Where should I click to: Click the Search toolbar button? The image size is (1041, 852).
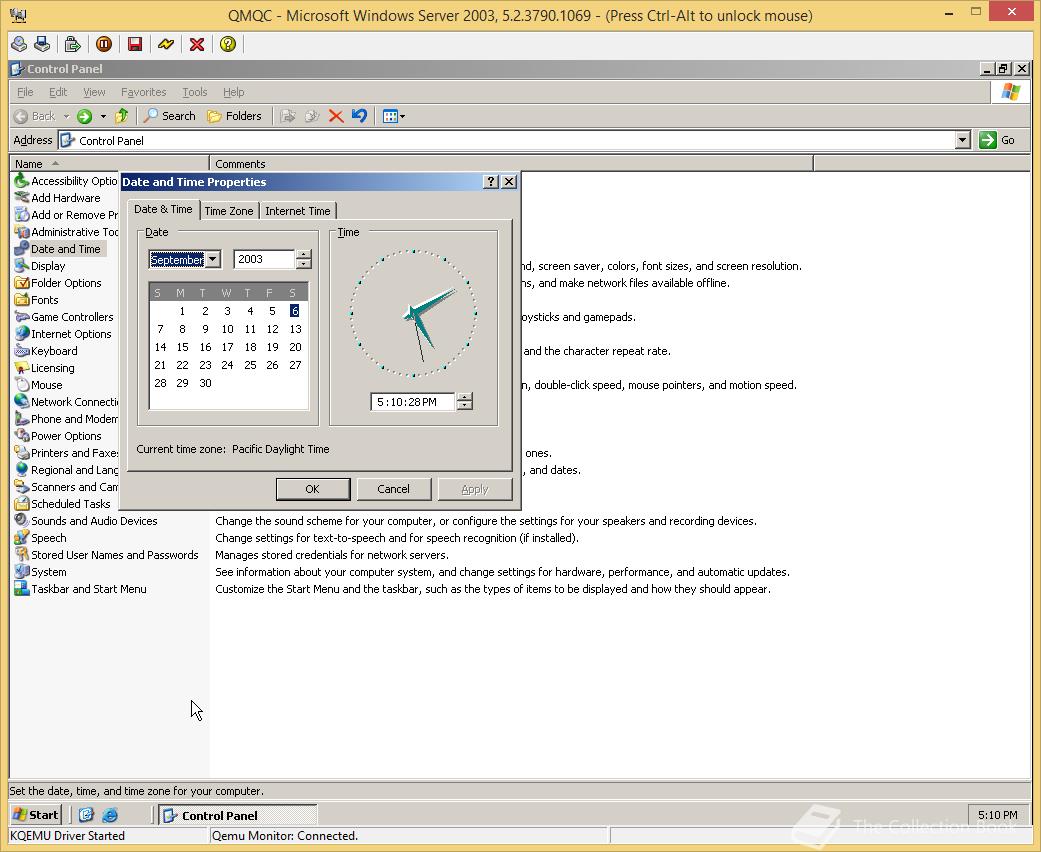click(170, 116)
